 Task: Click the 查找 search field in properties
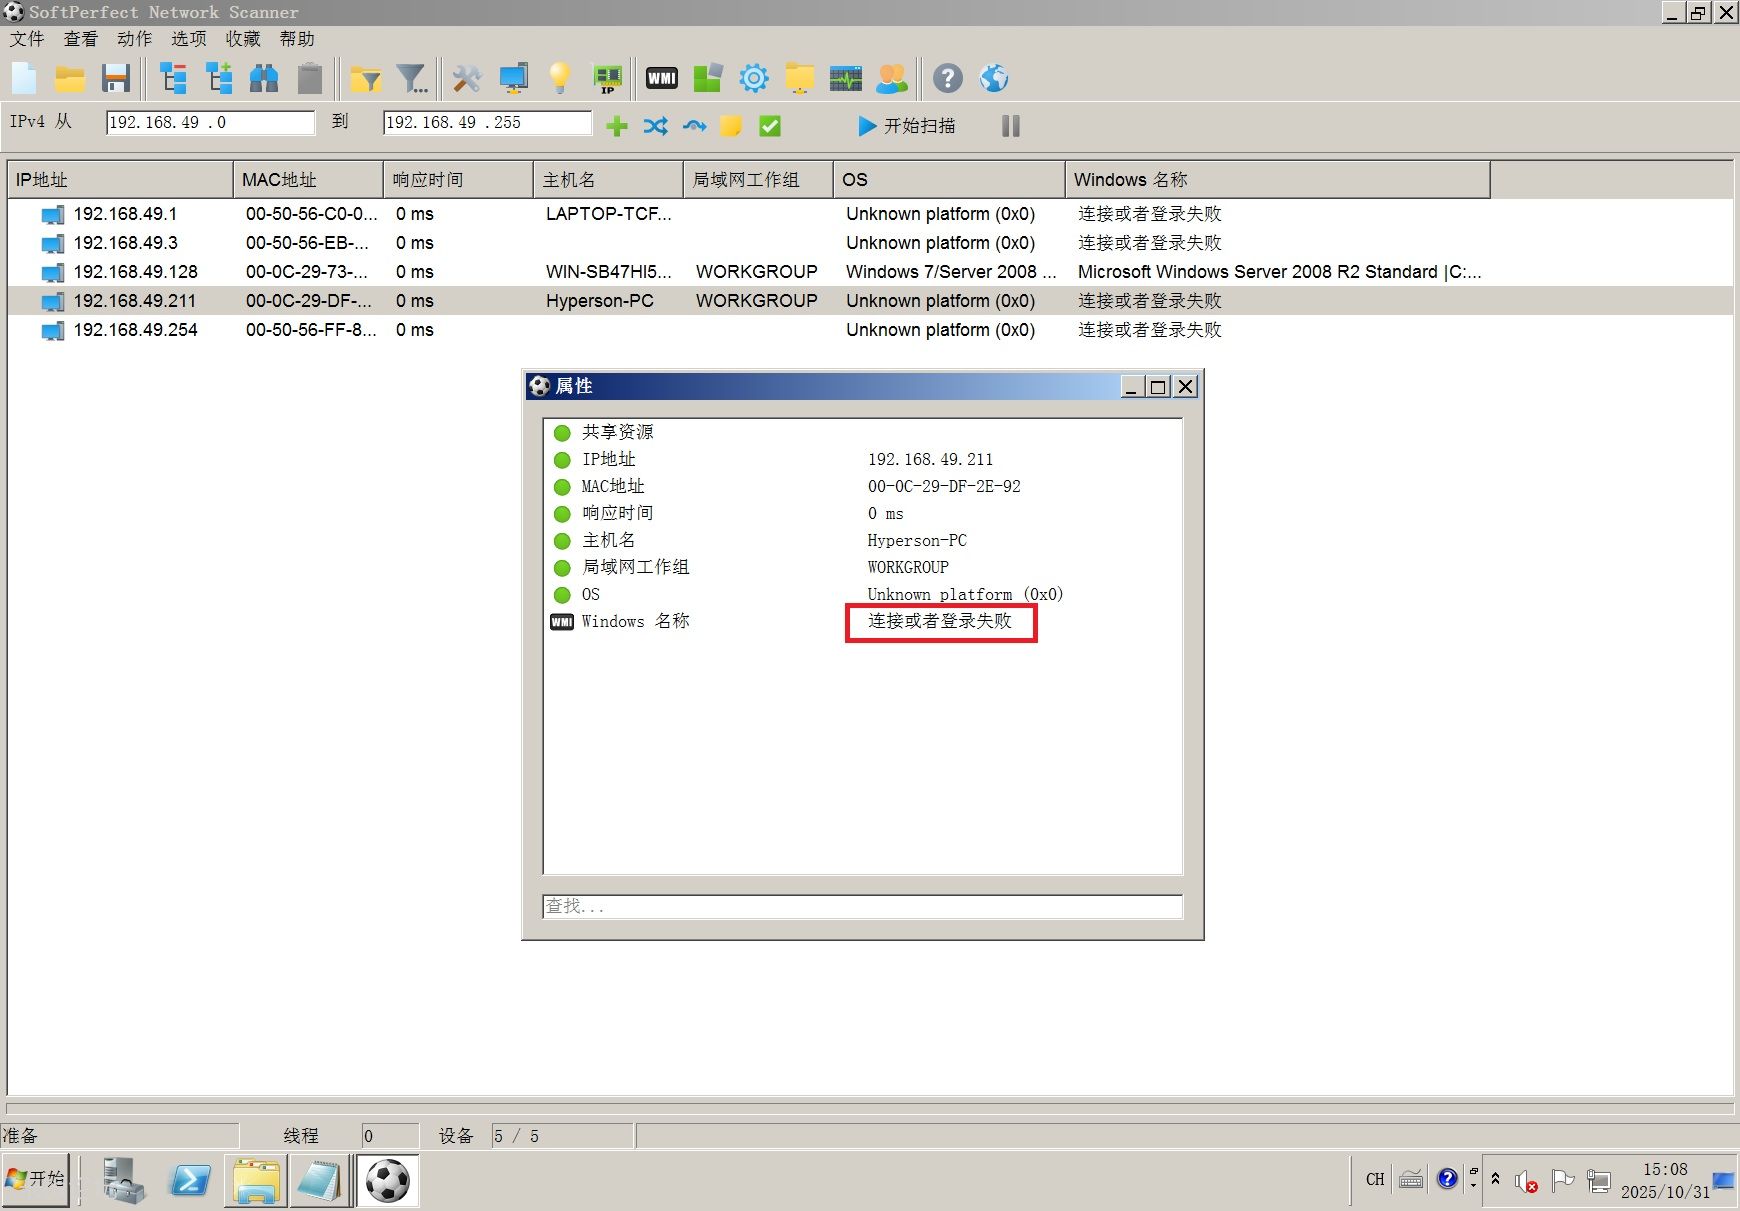click(x=862, y=906)
